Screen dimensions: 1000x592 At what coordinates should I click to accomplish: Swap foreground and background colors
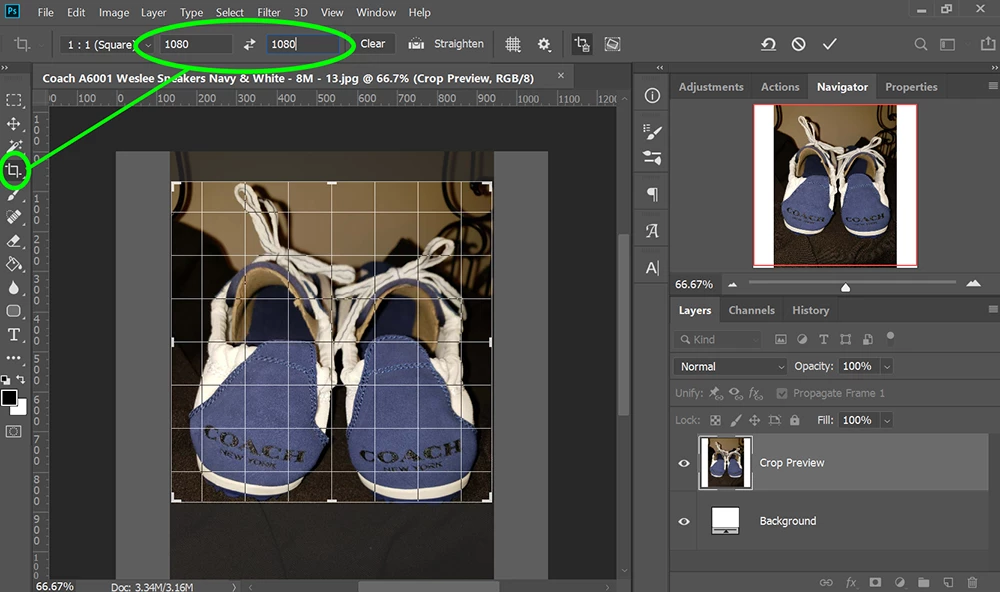coord(21,379)
